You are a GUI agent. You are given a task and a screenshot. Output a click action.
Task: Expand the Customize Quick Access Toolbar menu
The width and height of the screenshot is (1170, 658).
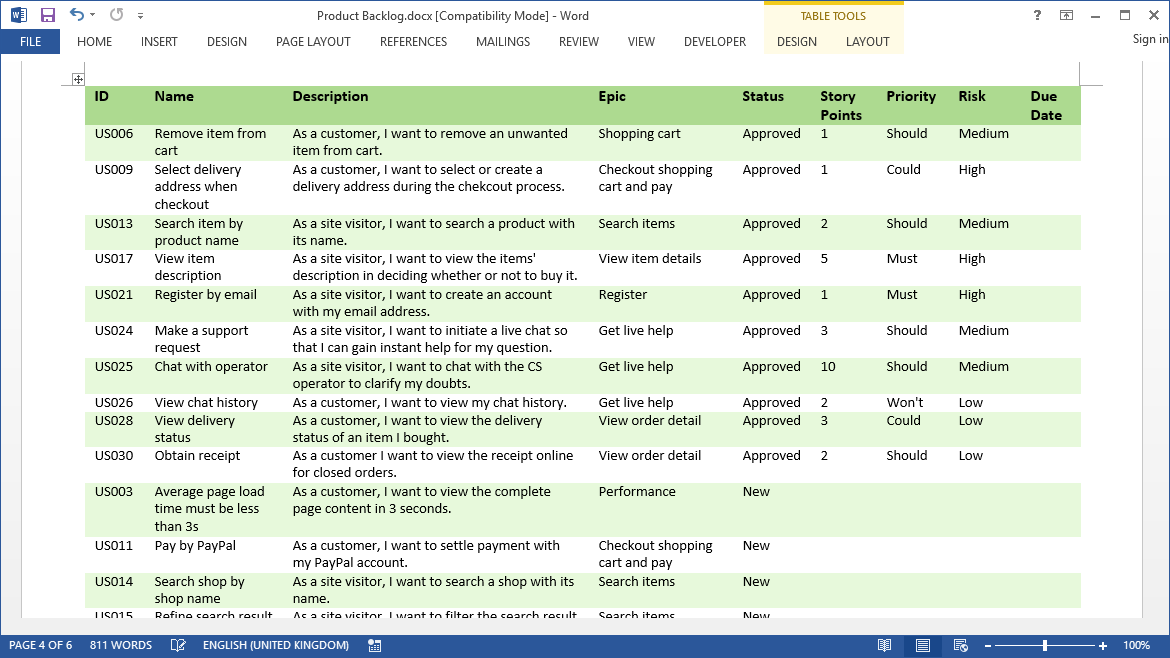click(x=140, y=14)
